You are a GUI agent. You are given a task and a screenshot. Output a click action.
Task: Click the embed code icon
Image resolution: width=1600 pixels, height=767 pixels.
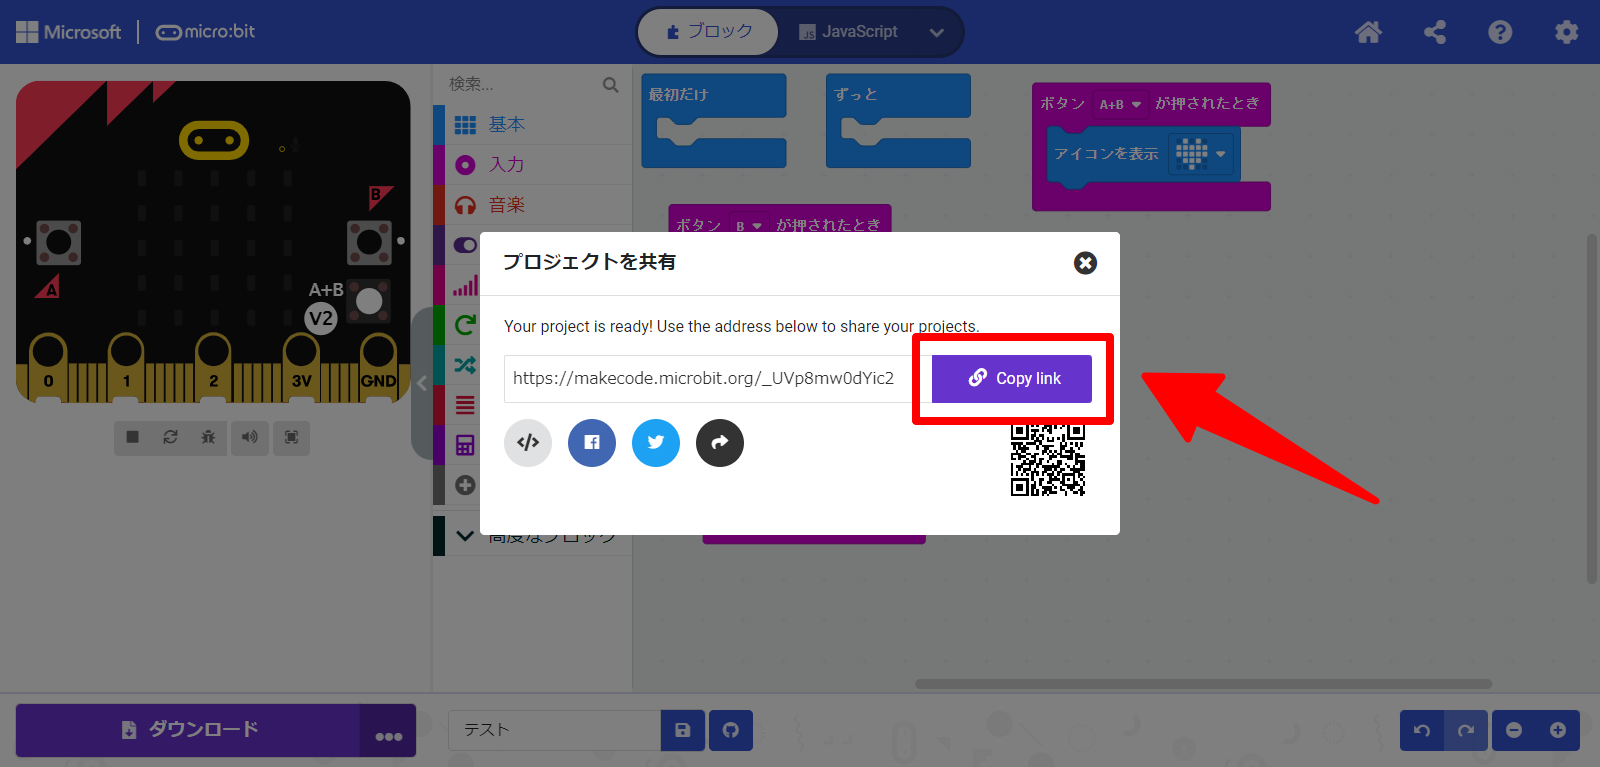(x=528, y=443)
